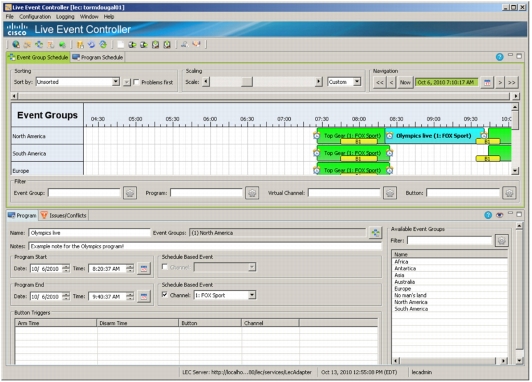Image resolution: width=532 pixels, height=382 pixels.
Task: Click clock icon at start of North America Top Gear
Action: [317, 136]
